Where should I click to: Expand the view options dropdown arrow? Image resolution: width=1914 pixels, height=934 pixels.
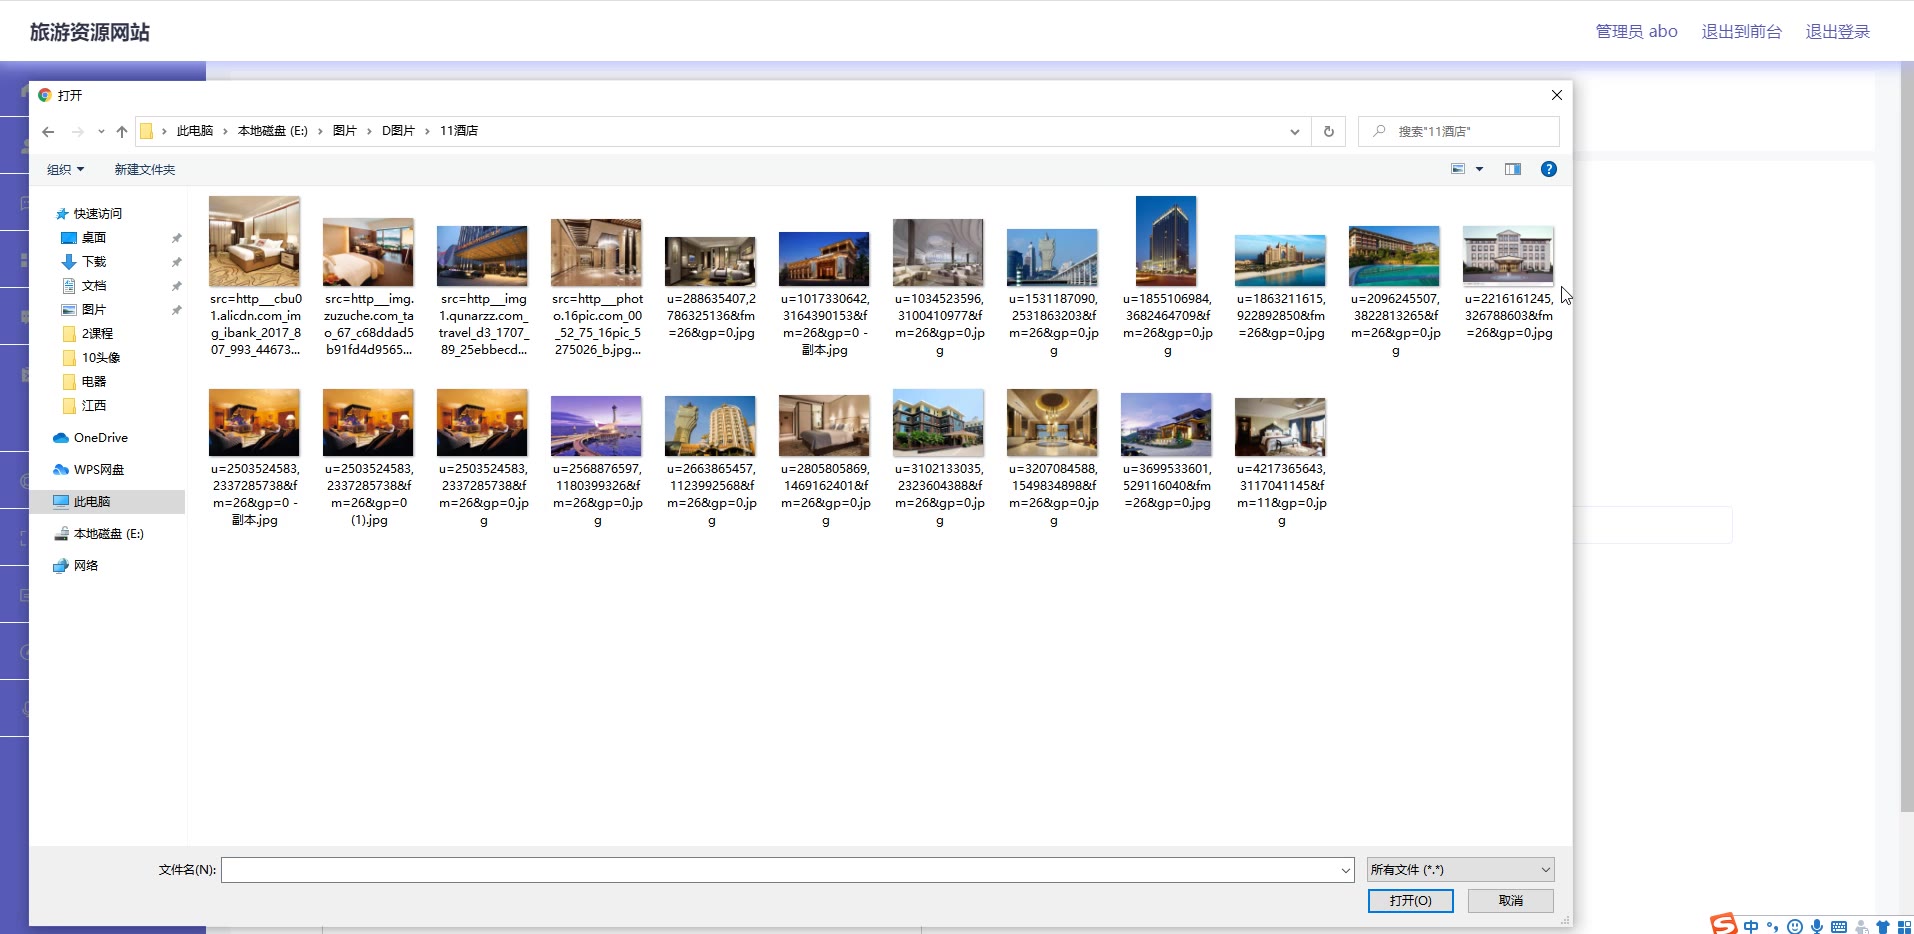pyautogui.click(x=1480, y=169)
